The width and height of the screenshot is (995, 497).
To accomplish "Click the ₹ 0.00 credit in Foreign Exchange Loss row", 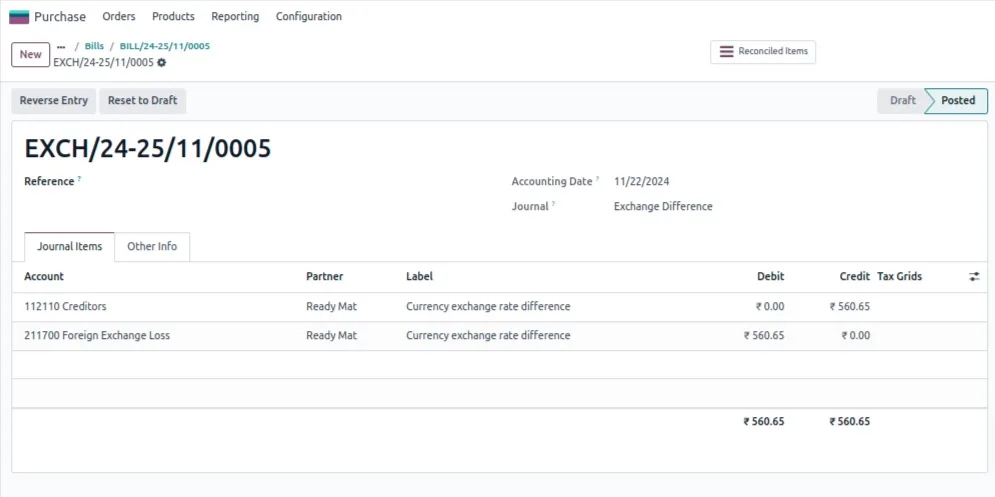I will pyautogui.click(x=856, y=336).
